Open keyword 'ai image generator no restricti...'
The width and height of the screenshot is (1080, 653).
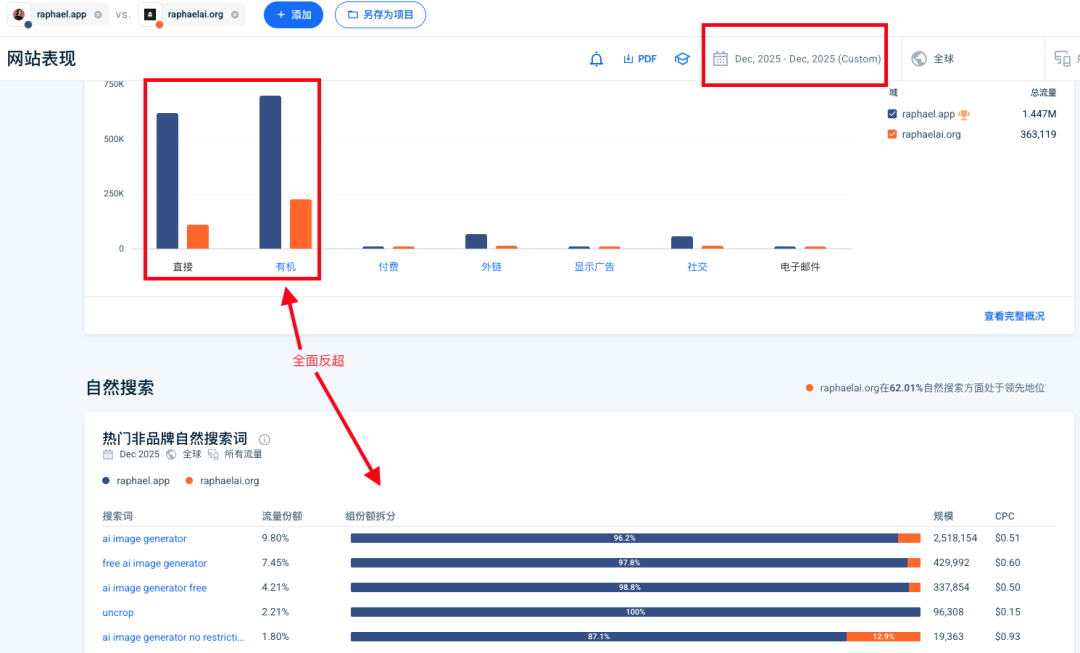(x=173, y=638)
